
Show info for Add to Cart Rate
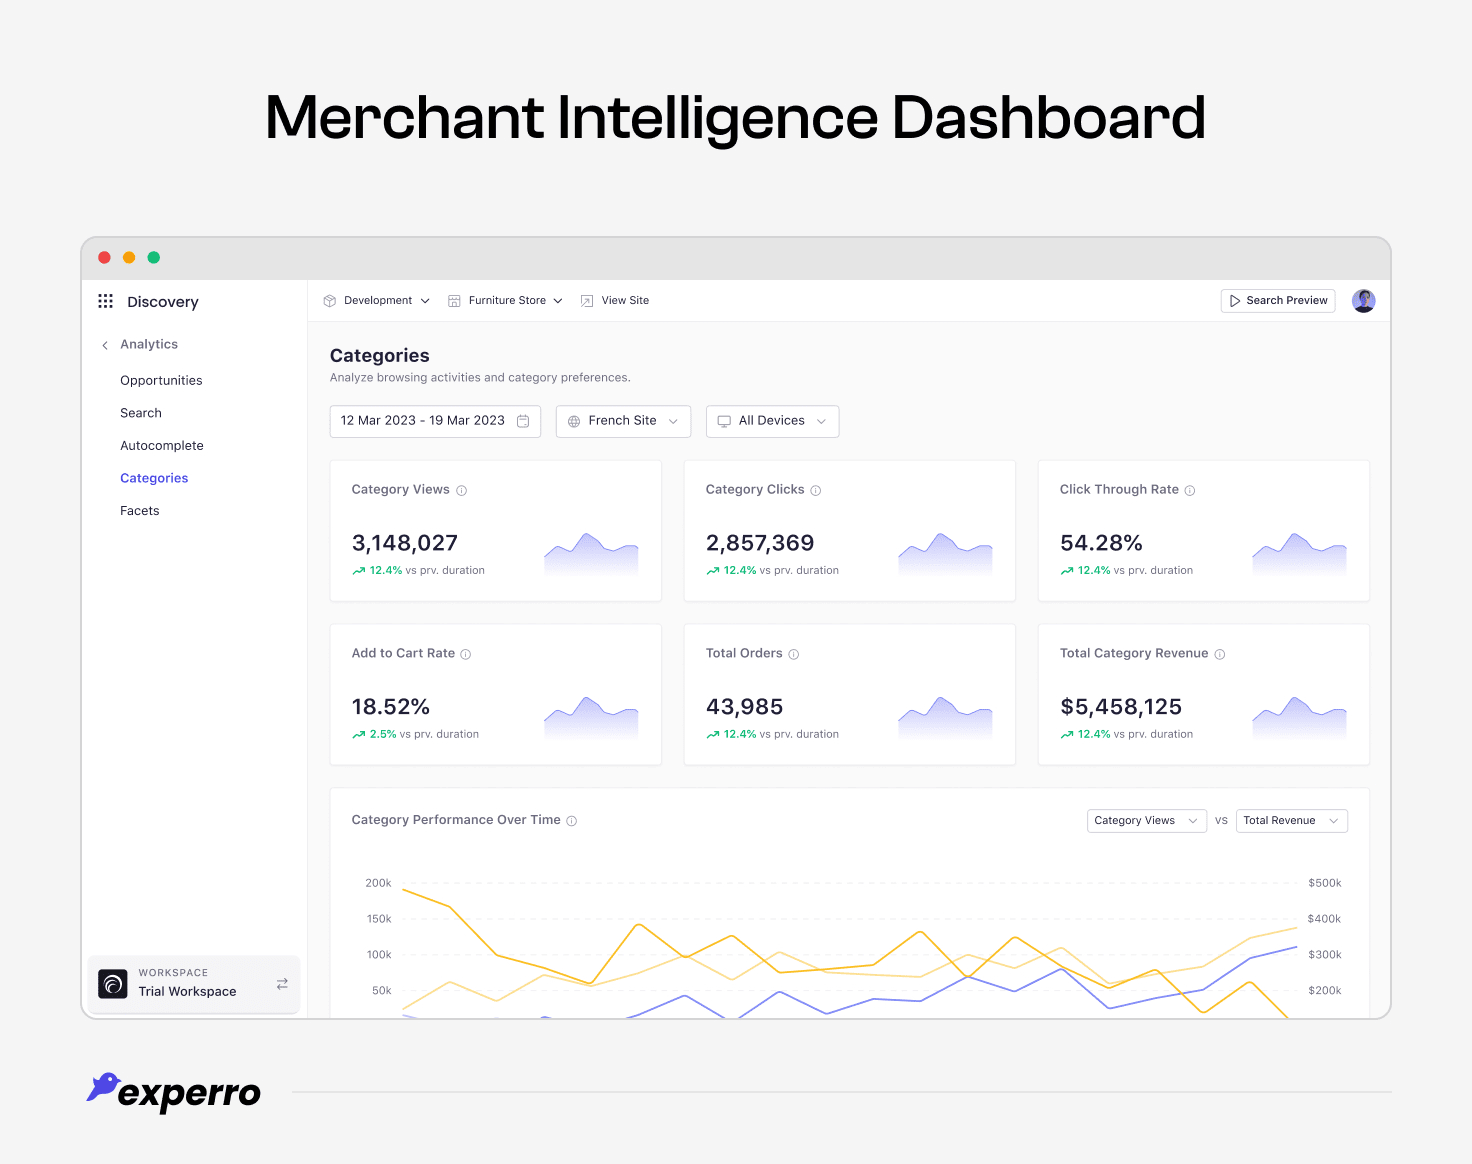466,654
